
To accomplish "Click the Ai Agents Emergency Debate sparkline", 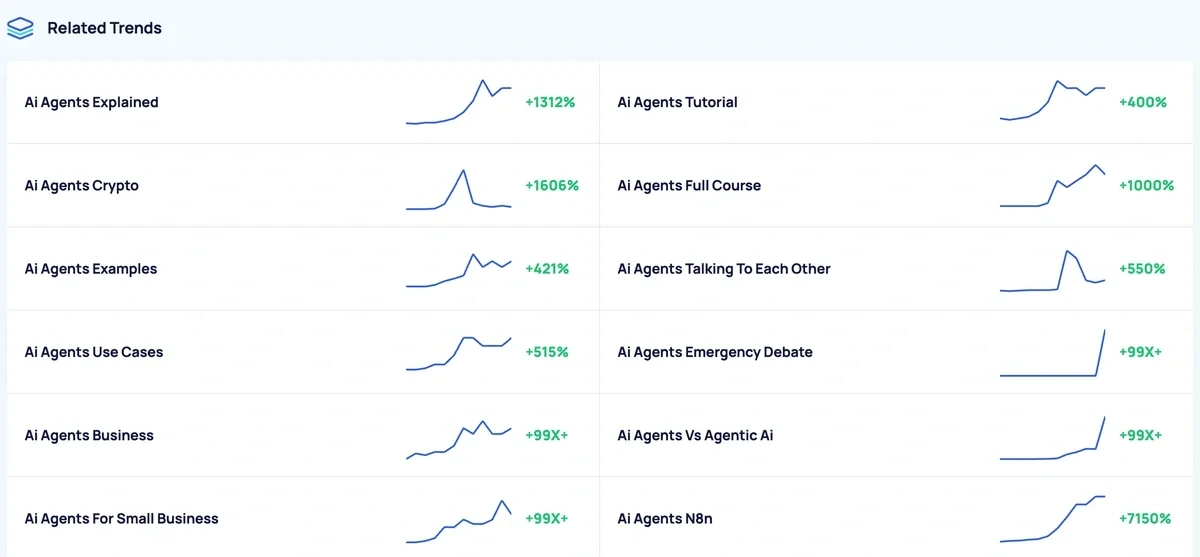I will point(1052,353).
